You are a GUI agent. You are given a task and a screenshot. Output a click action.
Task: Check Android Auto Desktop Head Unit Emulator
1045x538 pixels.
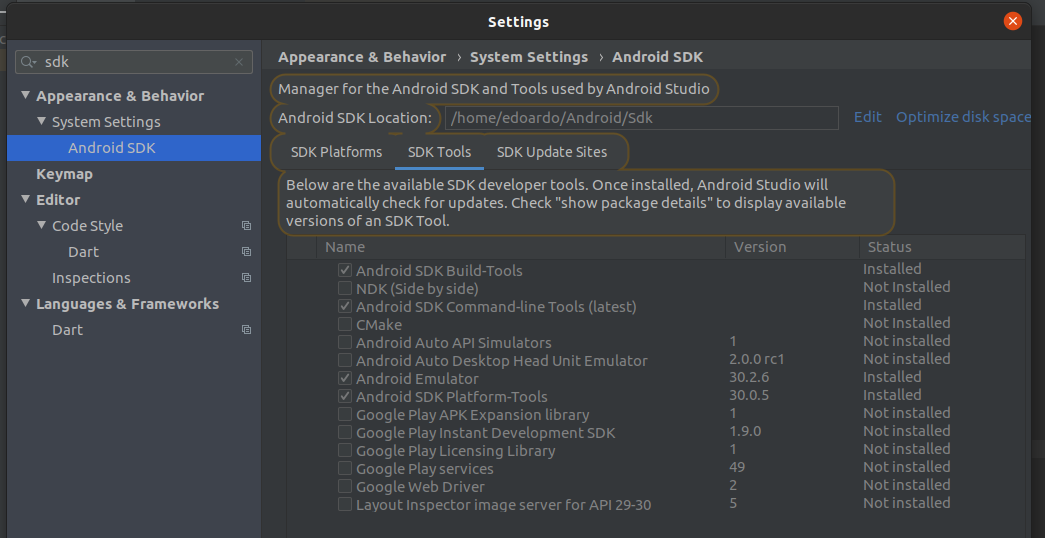(345, 360)
